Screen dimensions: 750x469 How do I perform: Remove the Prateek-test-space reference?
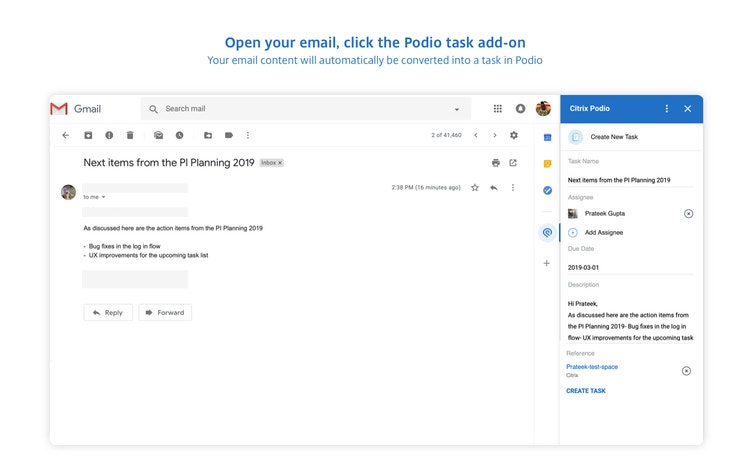686,371
